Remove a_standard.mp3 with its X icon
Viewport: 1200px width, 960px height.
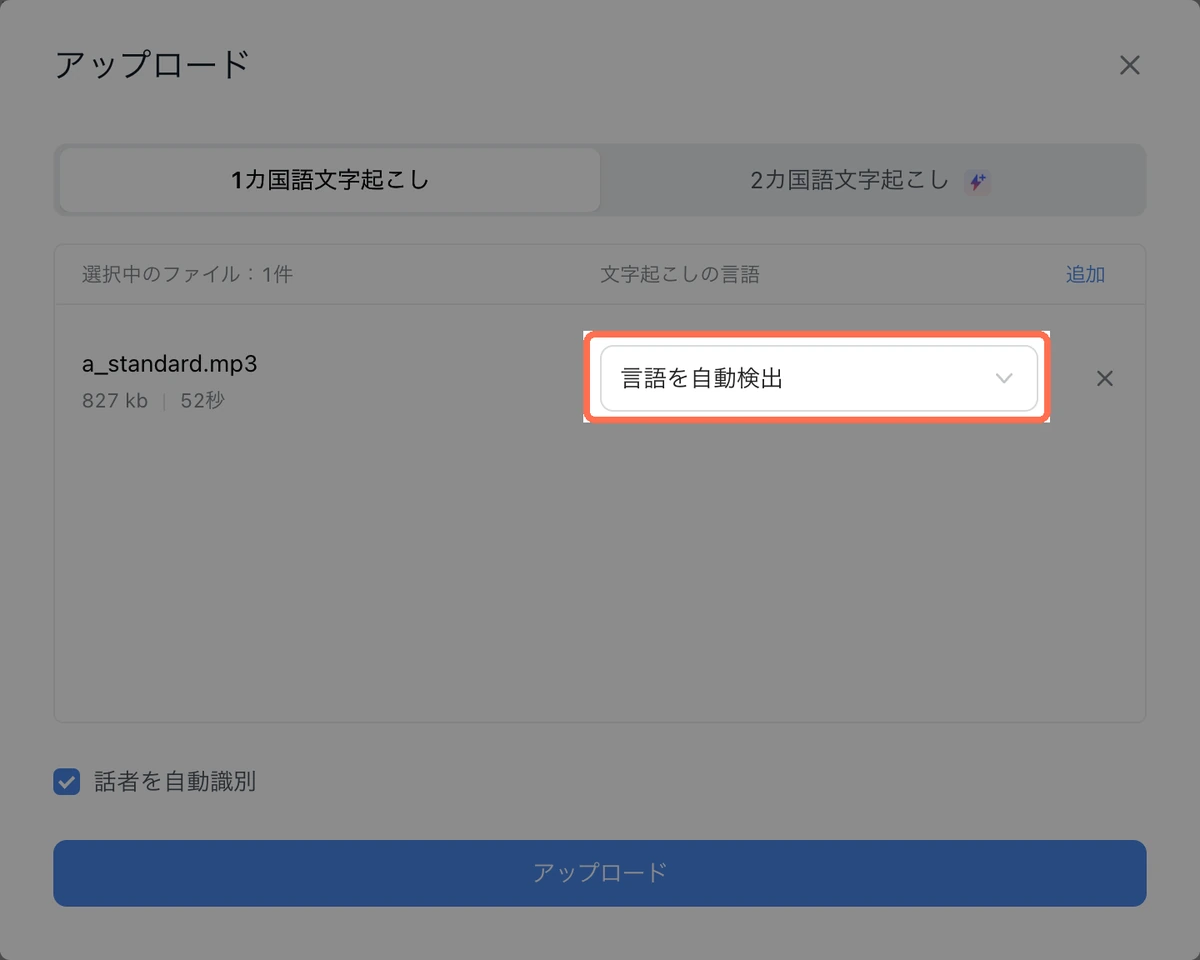click(x=1105, y=379)
